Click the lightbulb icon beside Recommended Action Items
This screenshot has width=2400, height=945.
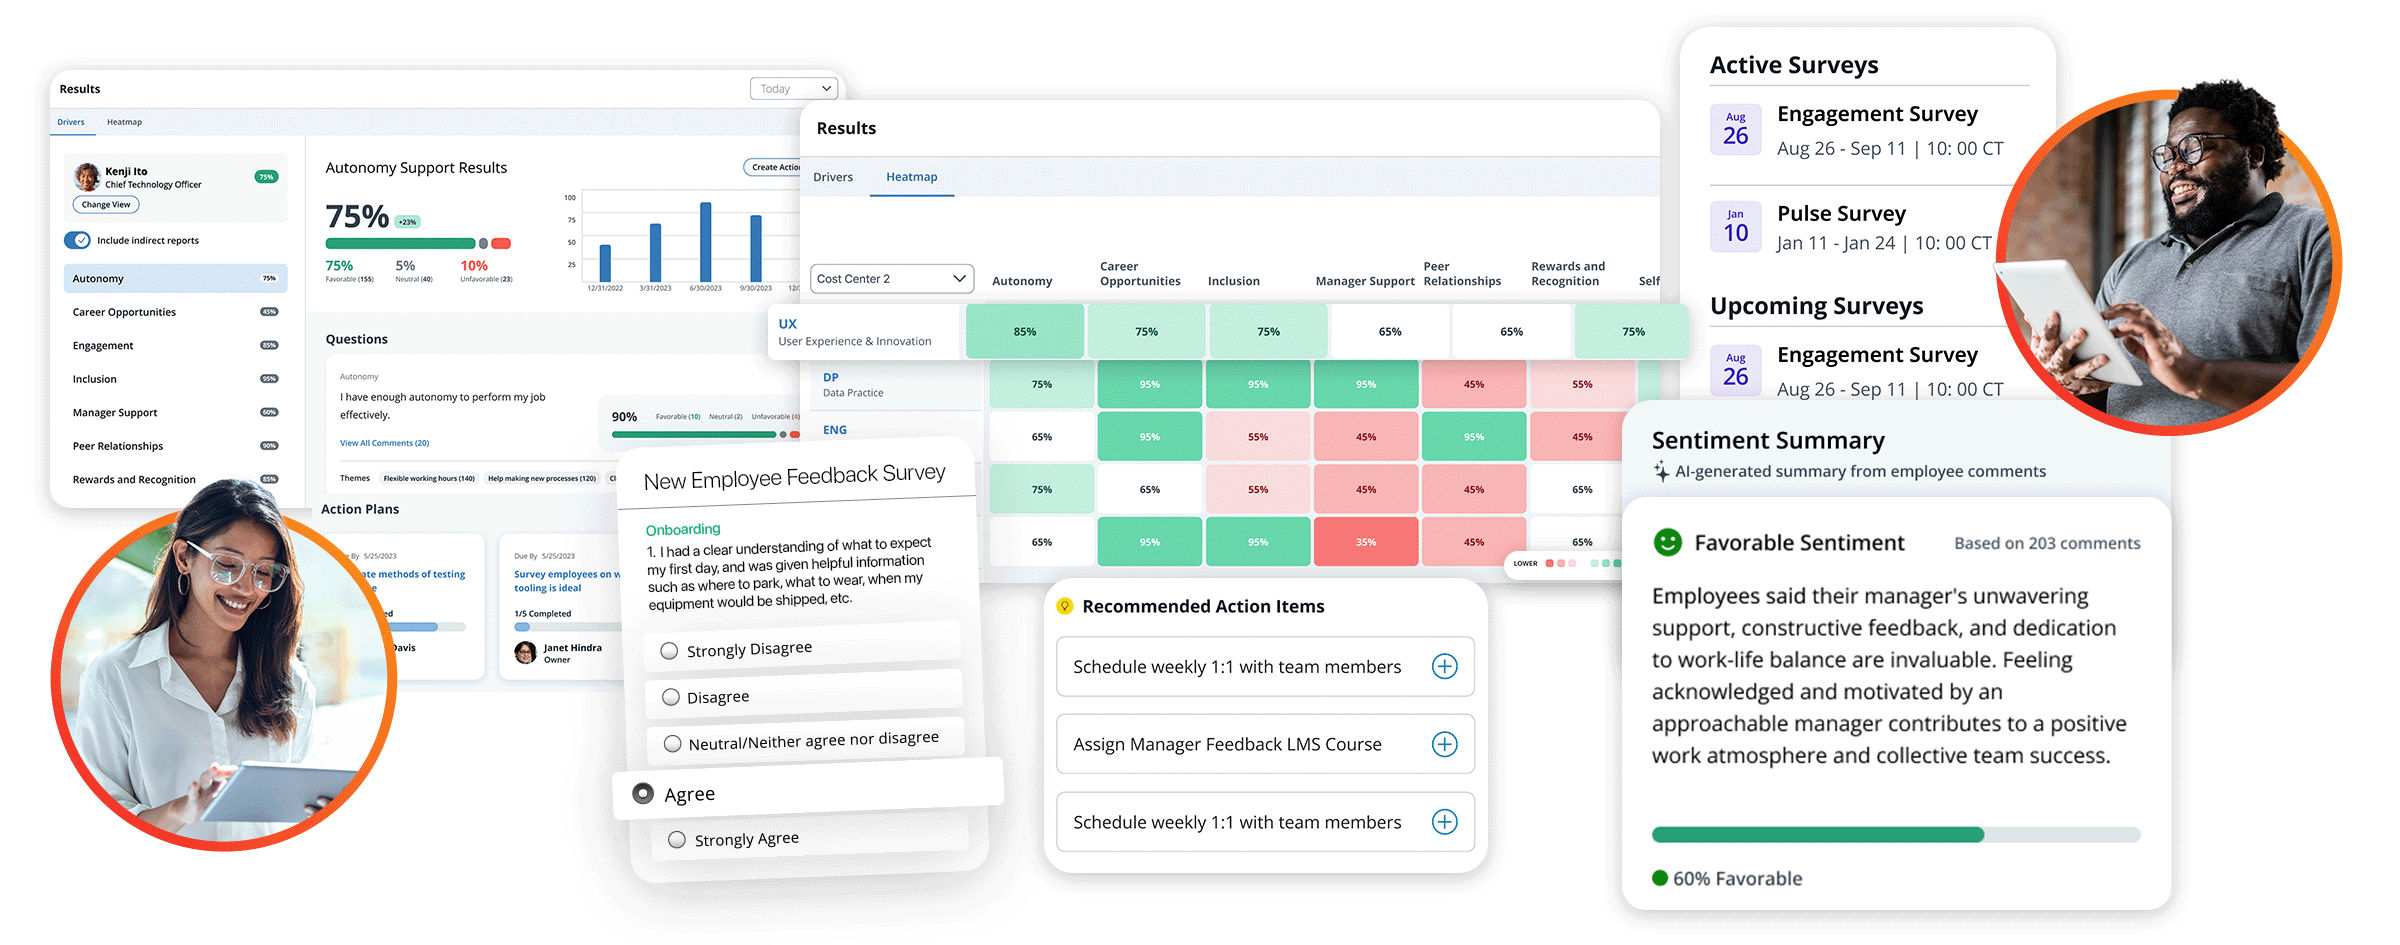coord(1065,606)
